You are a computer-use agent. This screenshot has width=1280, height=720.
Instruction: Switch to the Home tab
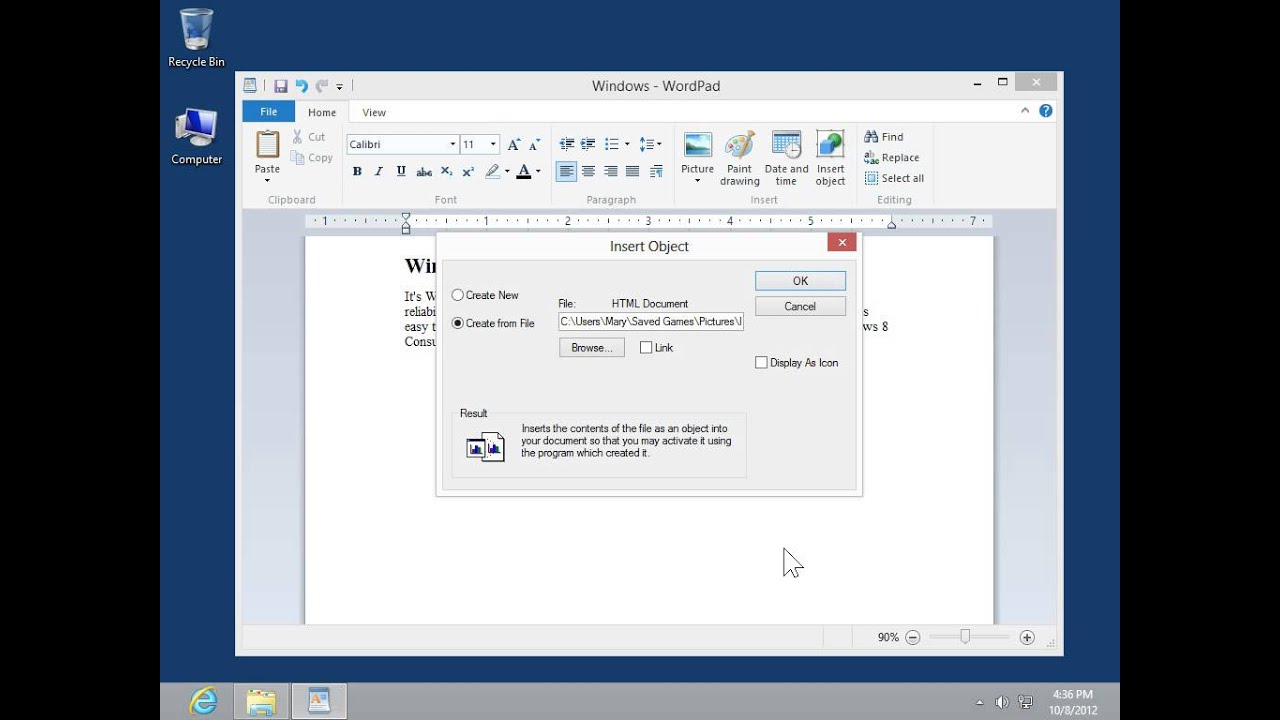(322, 113)
